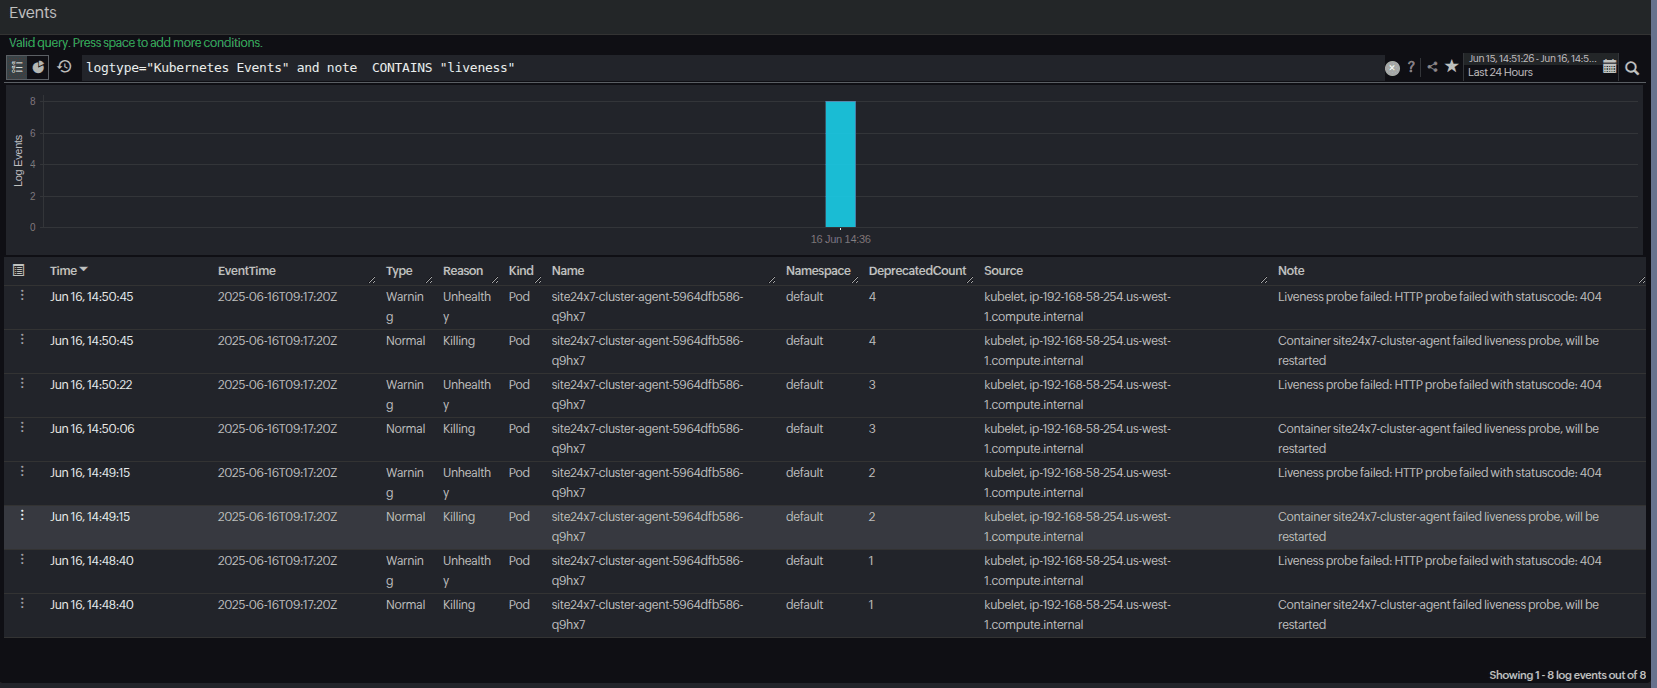Viewport: 1657px width, 688px height.
Task: Open the query history icon
Action: coord(64,67)
